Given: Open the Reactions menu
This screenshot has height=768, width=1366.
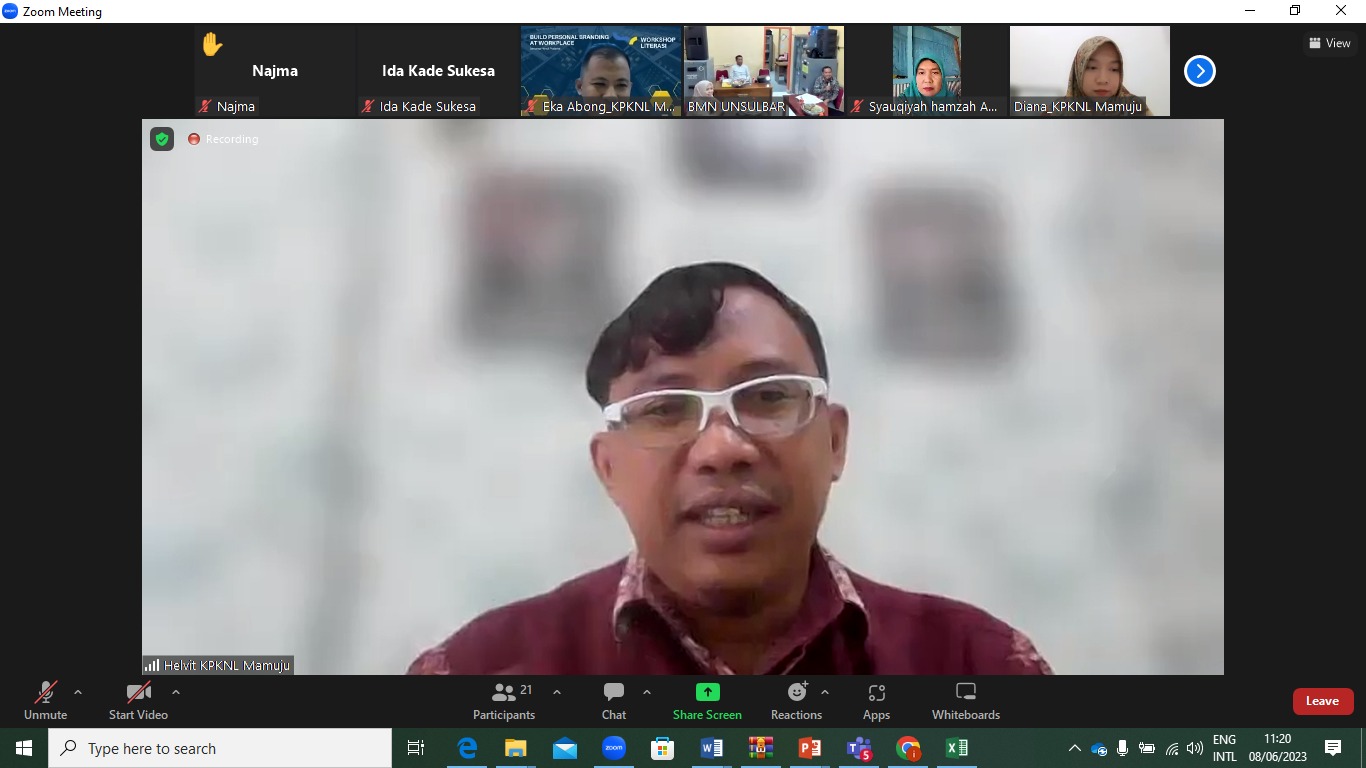Looking at the screenshot, I should click(x=796, y=701).
